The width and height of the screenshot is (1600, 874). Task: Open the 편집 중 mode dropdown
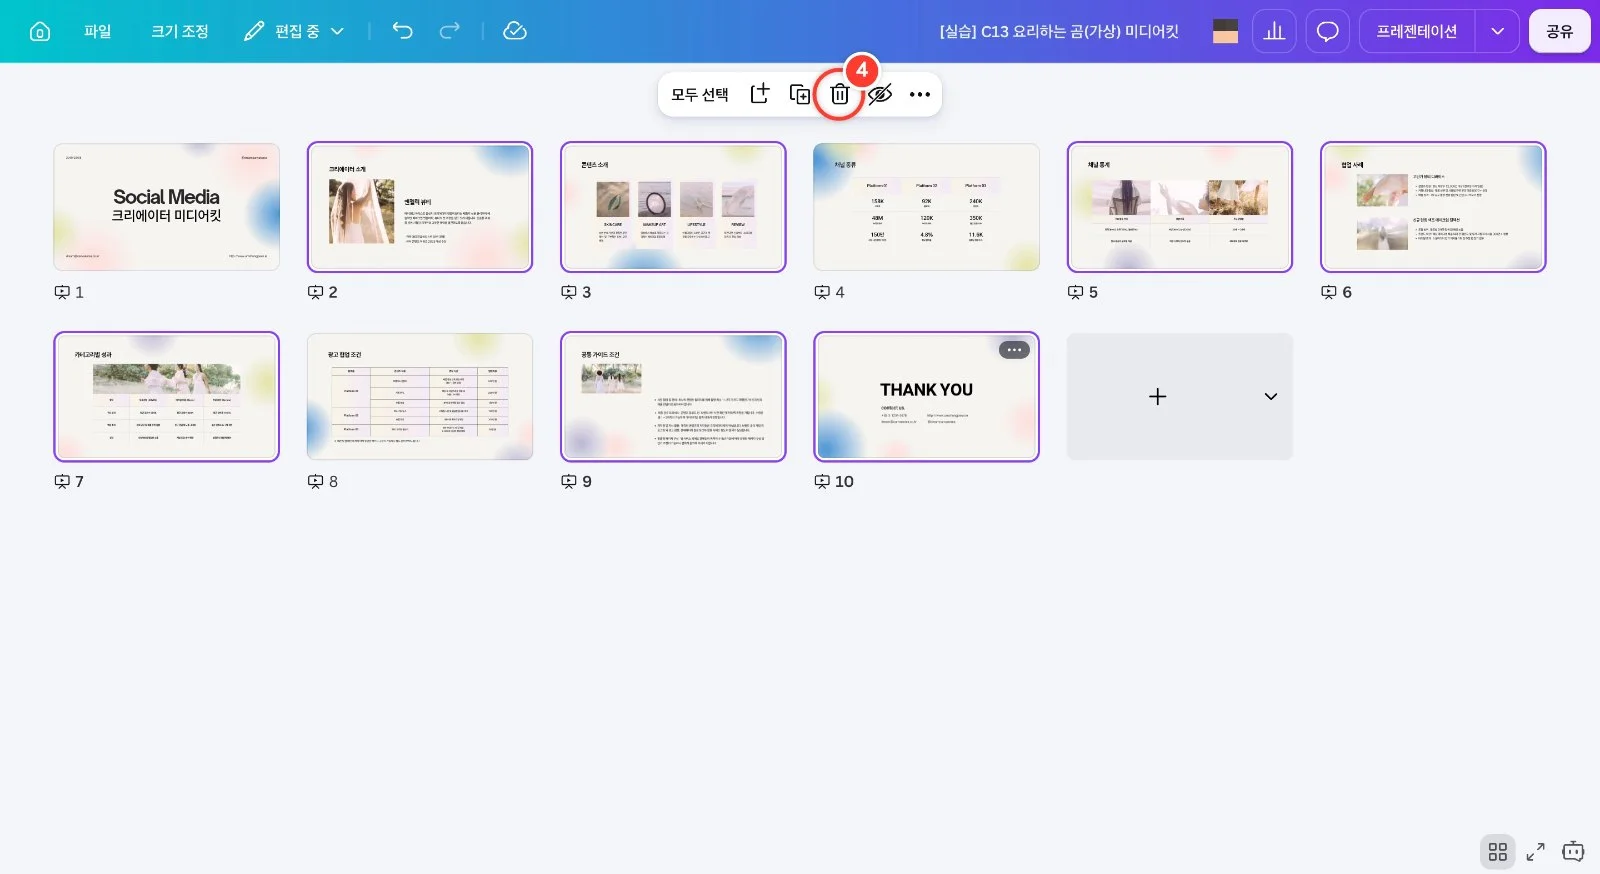[294, 31]
